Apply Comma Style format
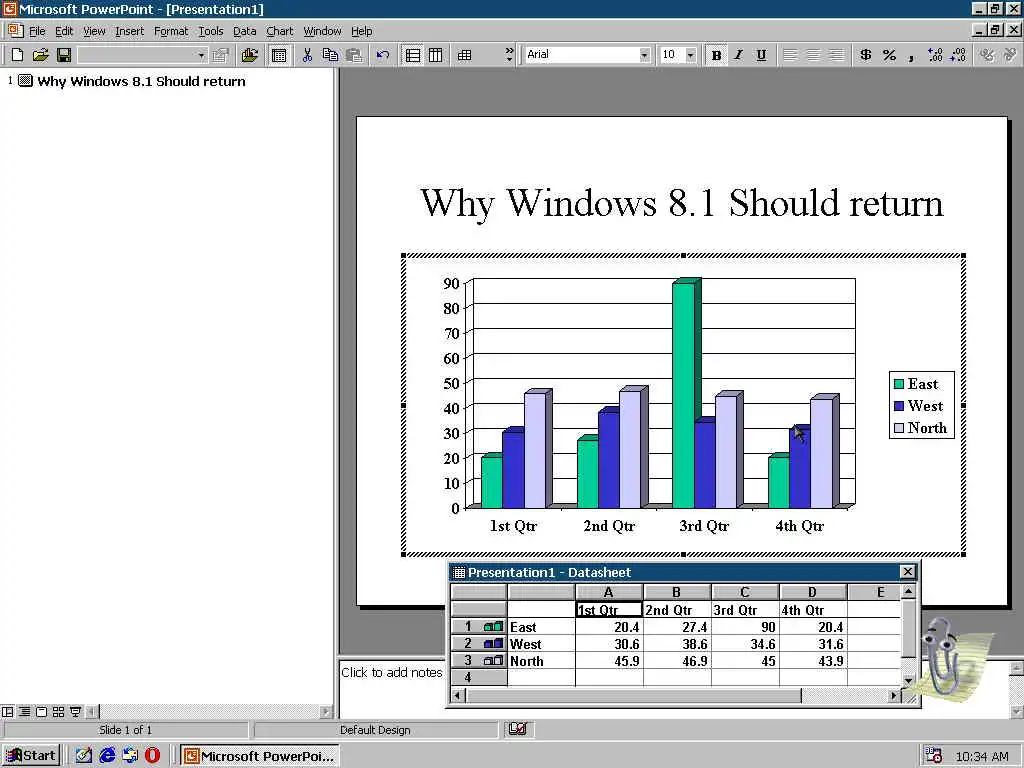Viewport: 1024px width, 768px height. [911, 55]
